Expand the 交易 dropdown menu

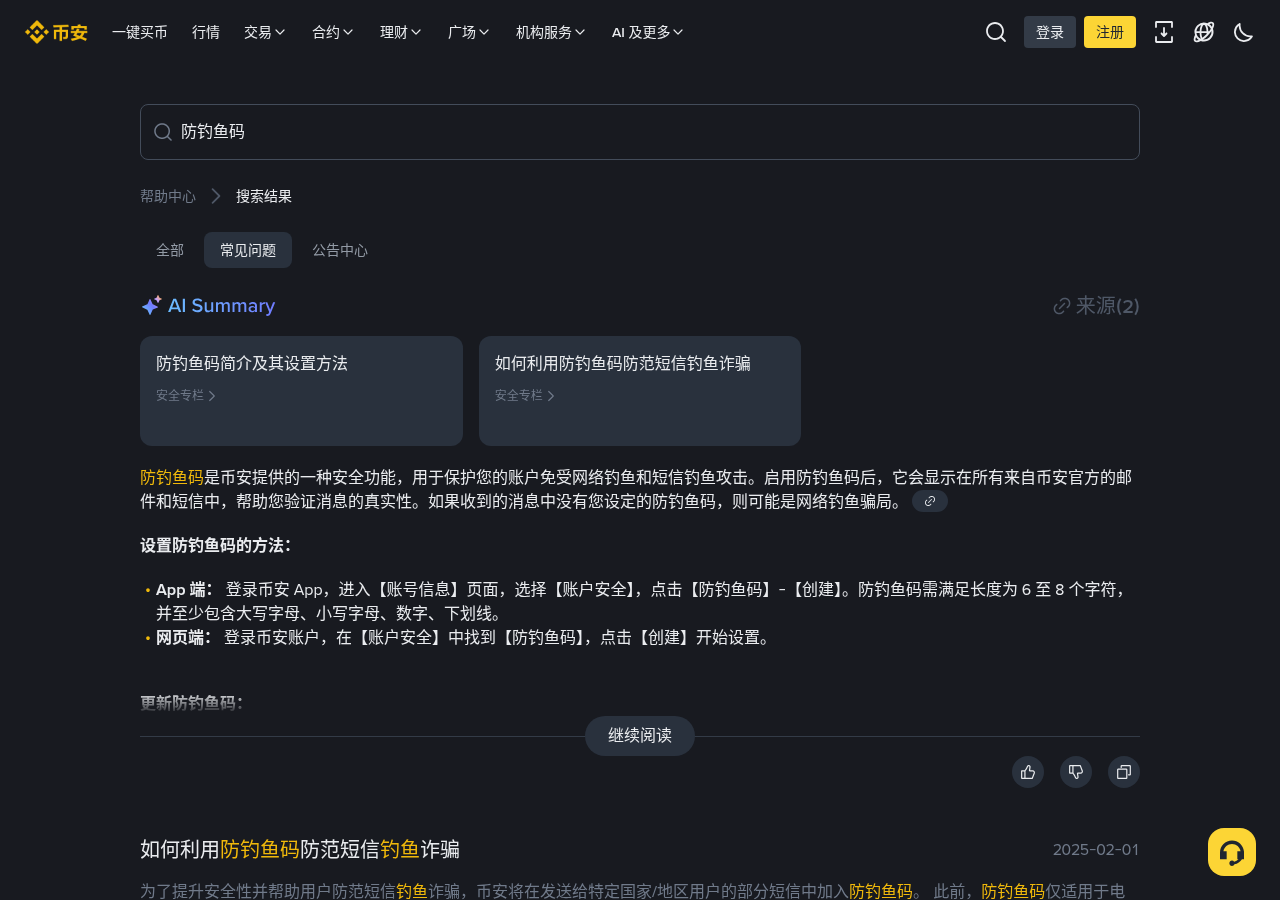point(265,32)
